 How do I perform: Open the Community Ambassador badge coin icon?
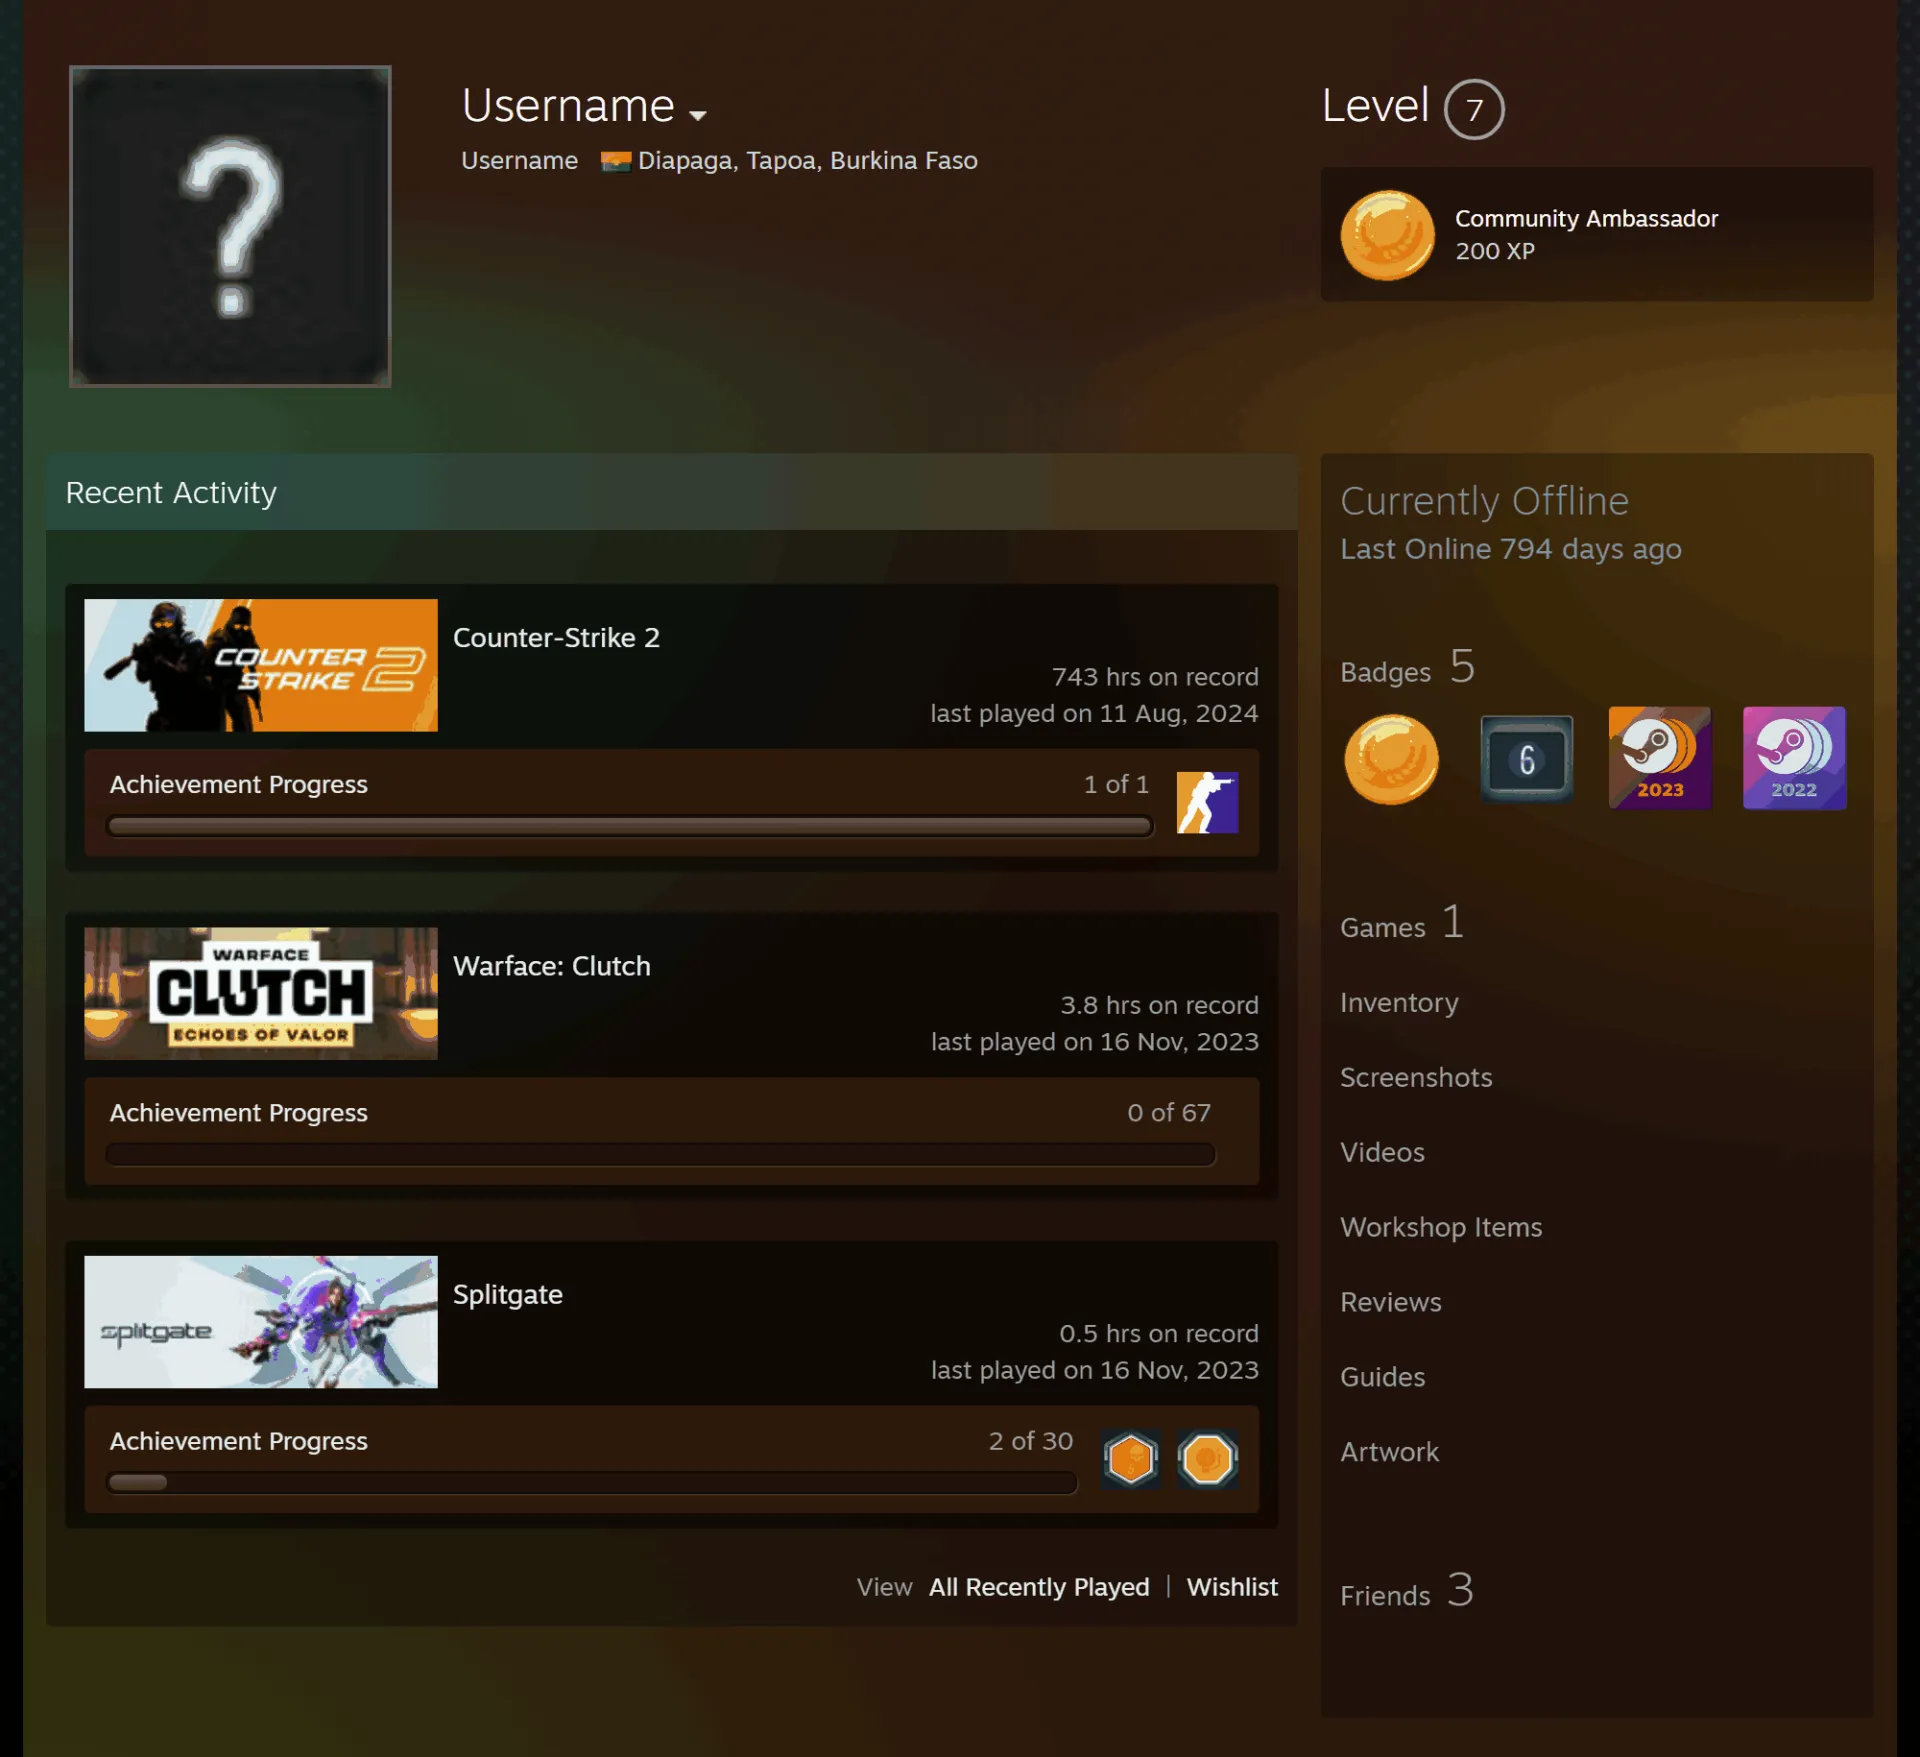pos(1387,235)
